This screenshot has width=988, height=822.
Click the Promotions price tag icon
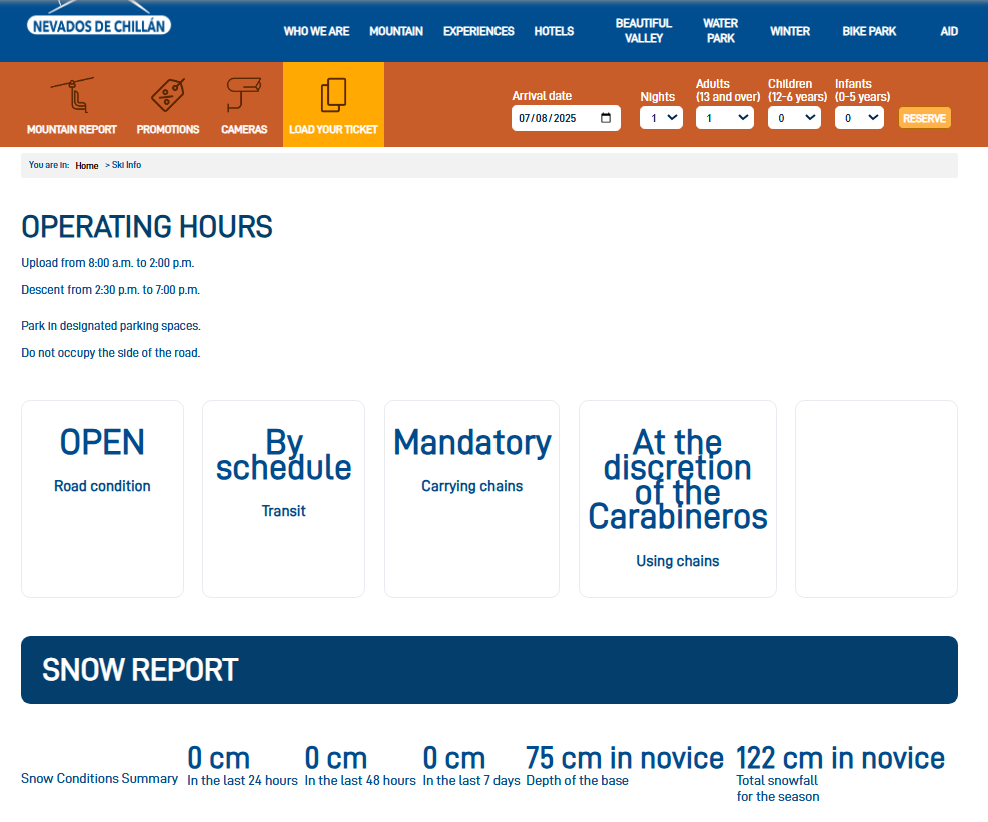[x=167, y=96]
